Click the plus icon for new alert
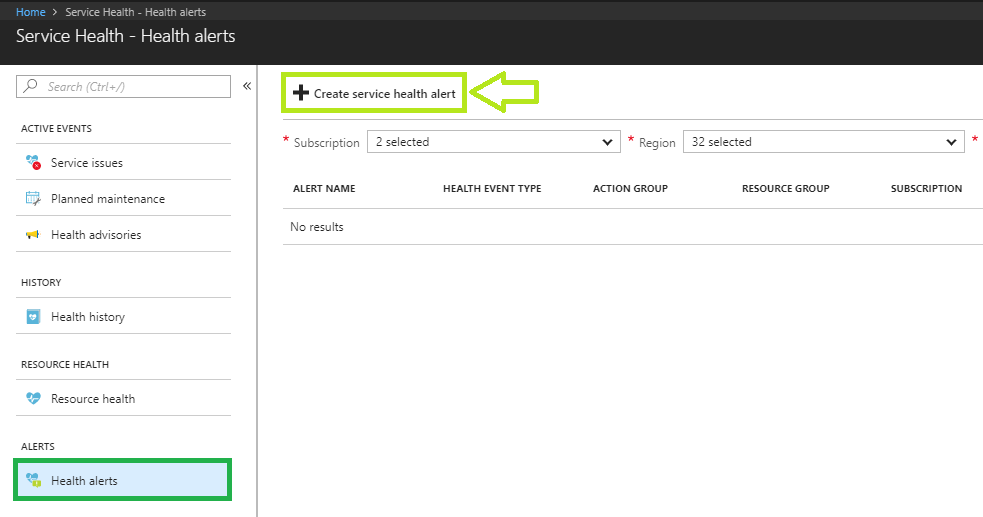 301,93
